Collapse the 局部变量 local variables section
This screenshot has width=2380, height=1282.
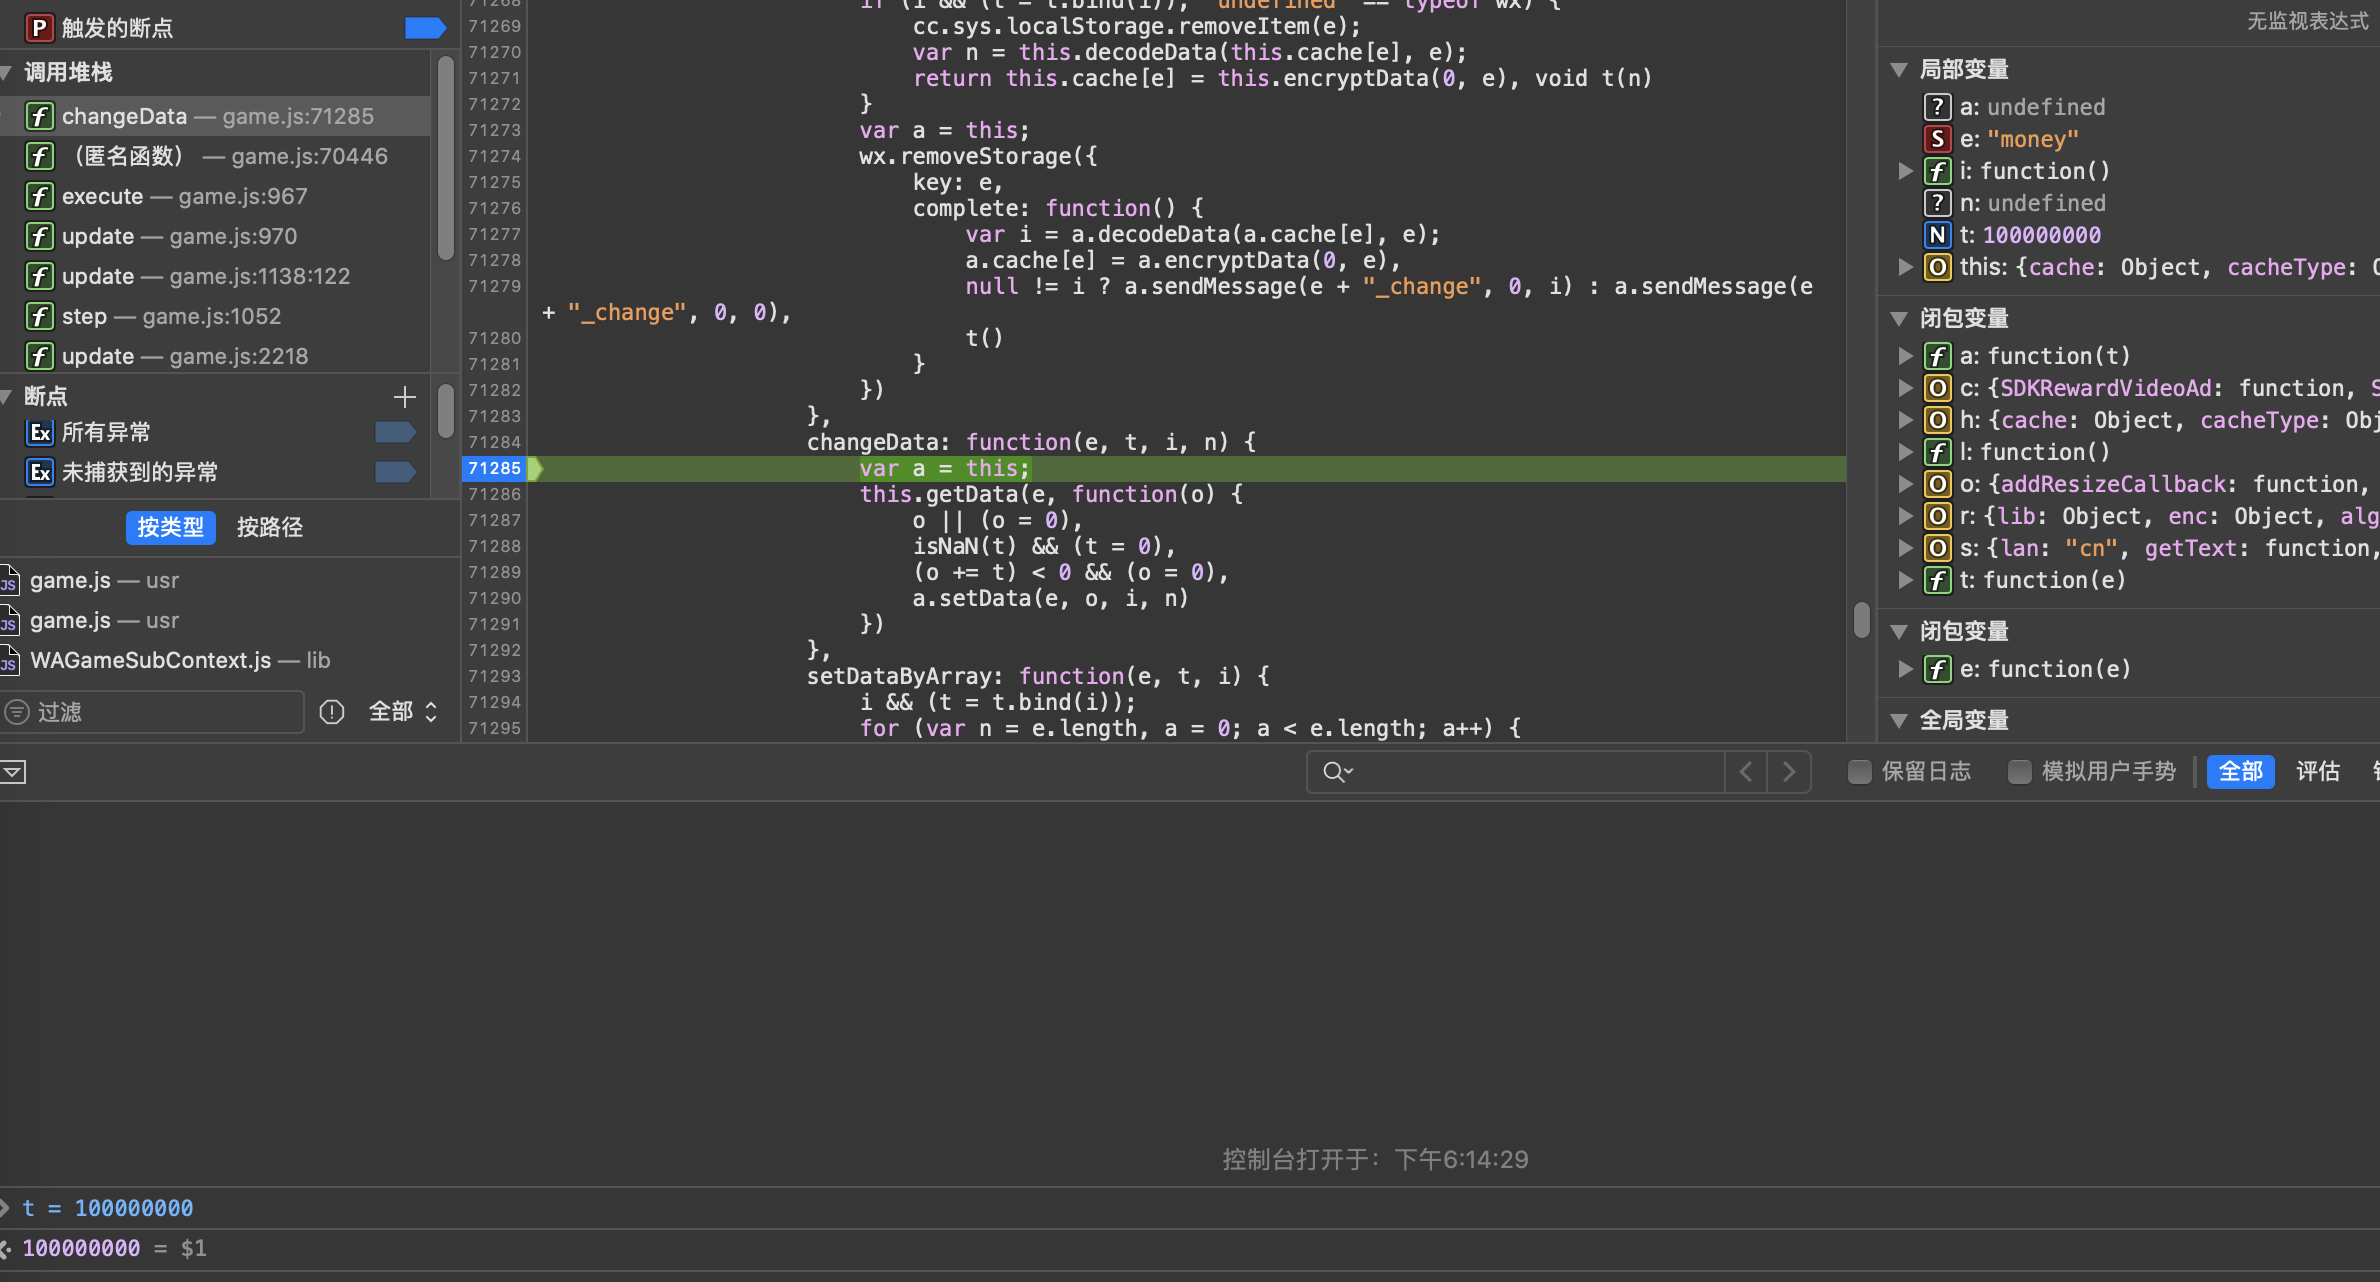click(x=1899, y=70)
